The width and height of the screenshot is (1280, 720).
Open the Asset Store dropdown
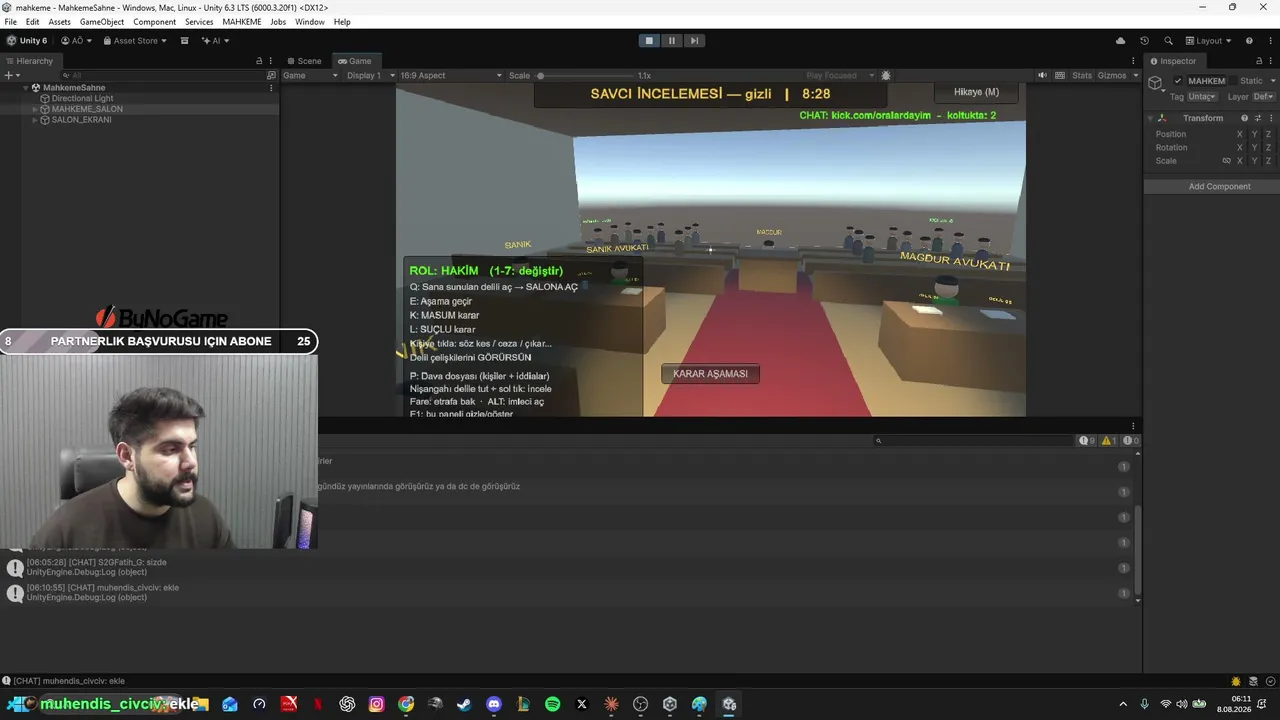tap(133, 41)
